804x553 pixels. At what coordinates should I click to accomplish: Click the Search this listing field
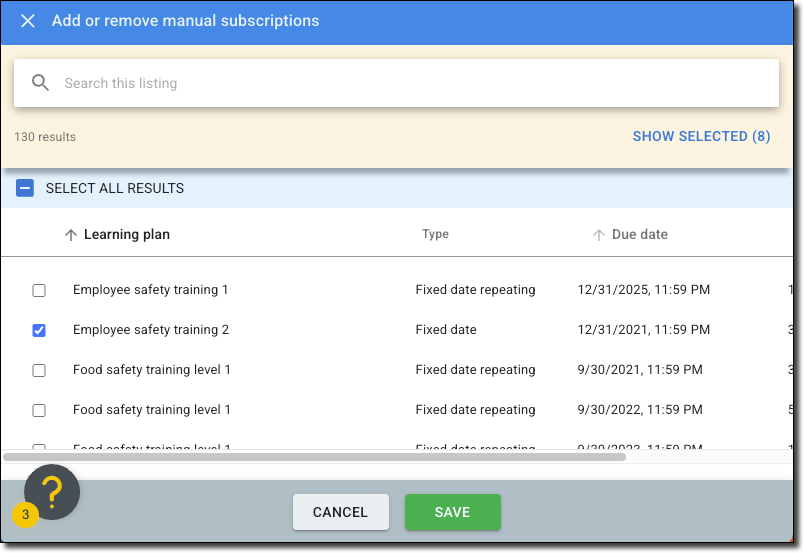[x=400, y=83]
